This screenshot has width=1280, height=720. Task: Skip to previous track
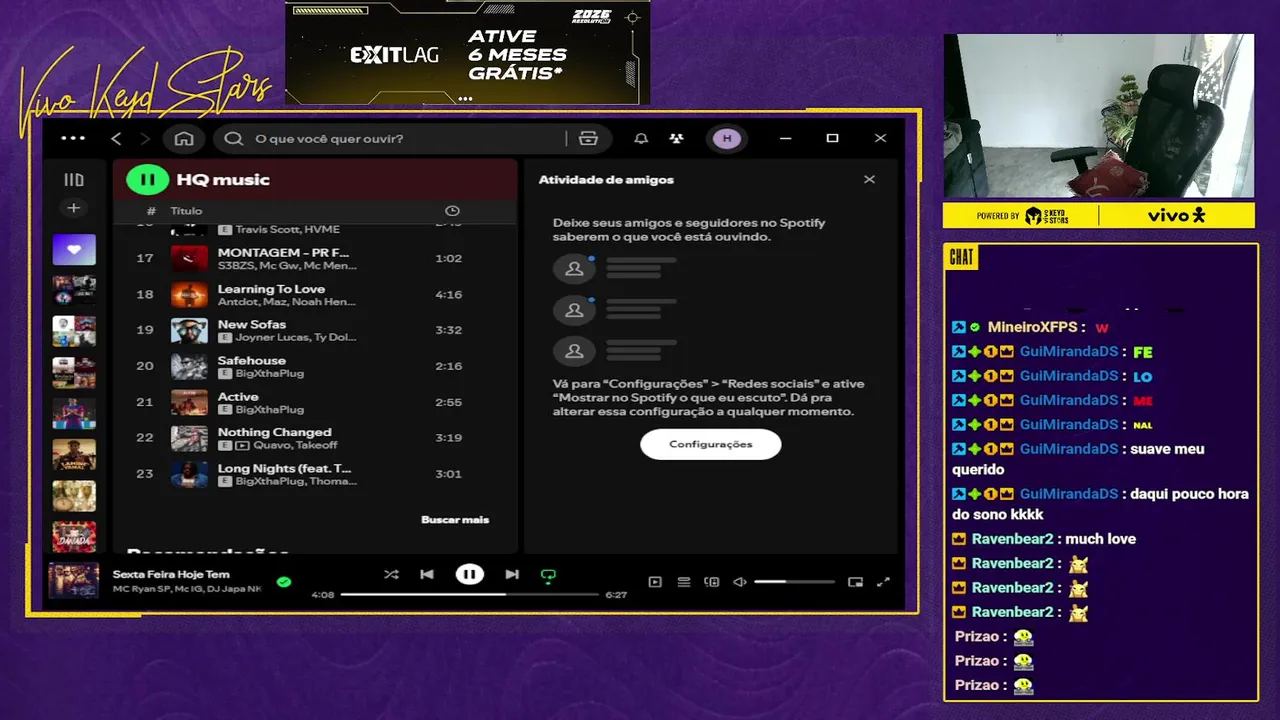pyautogui.click(x=427, y=574)
